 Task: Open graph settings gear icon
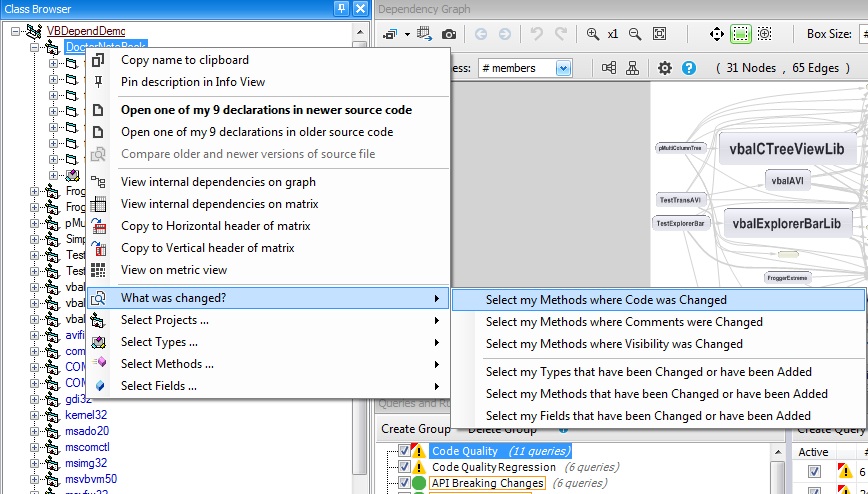[665, 68]
